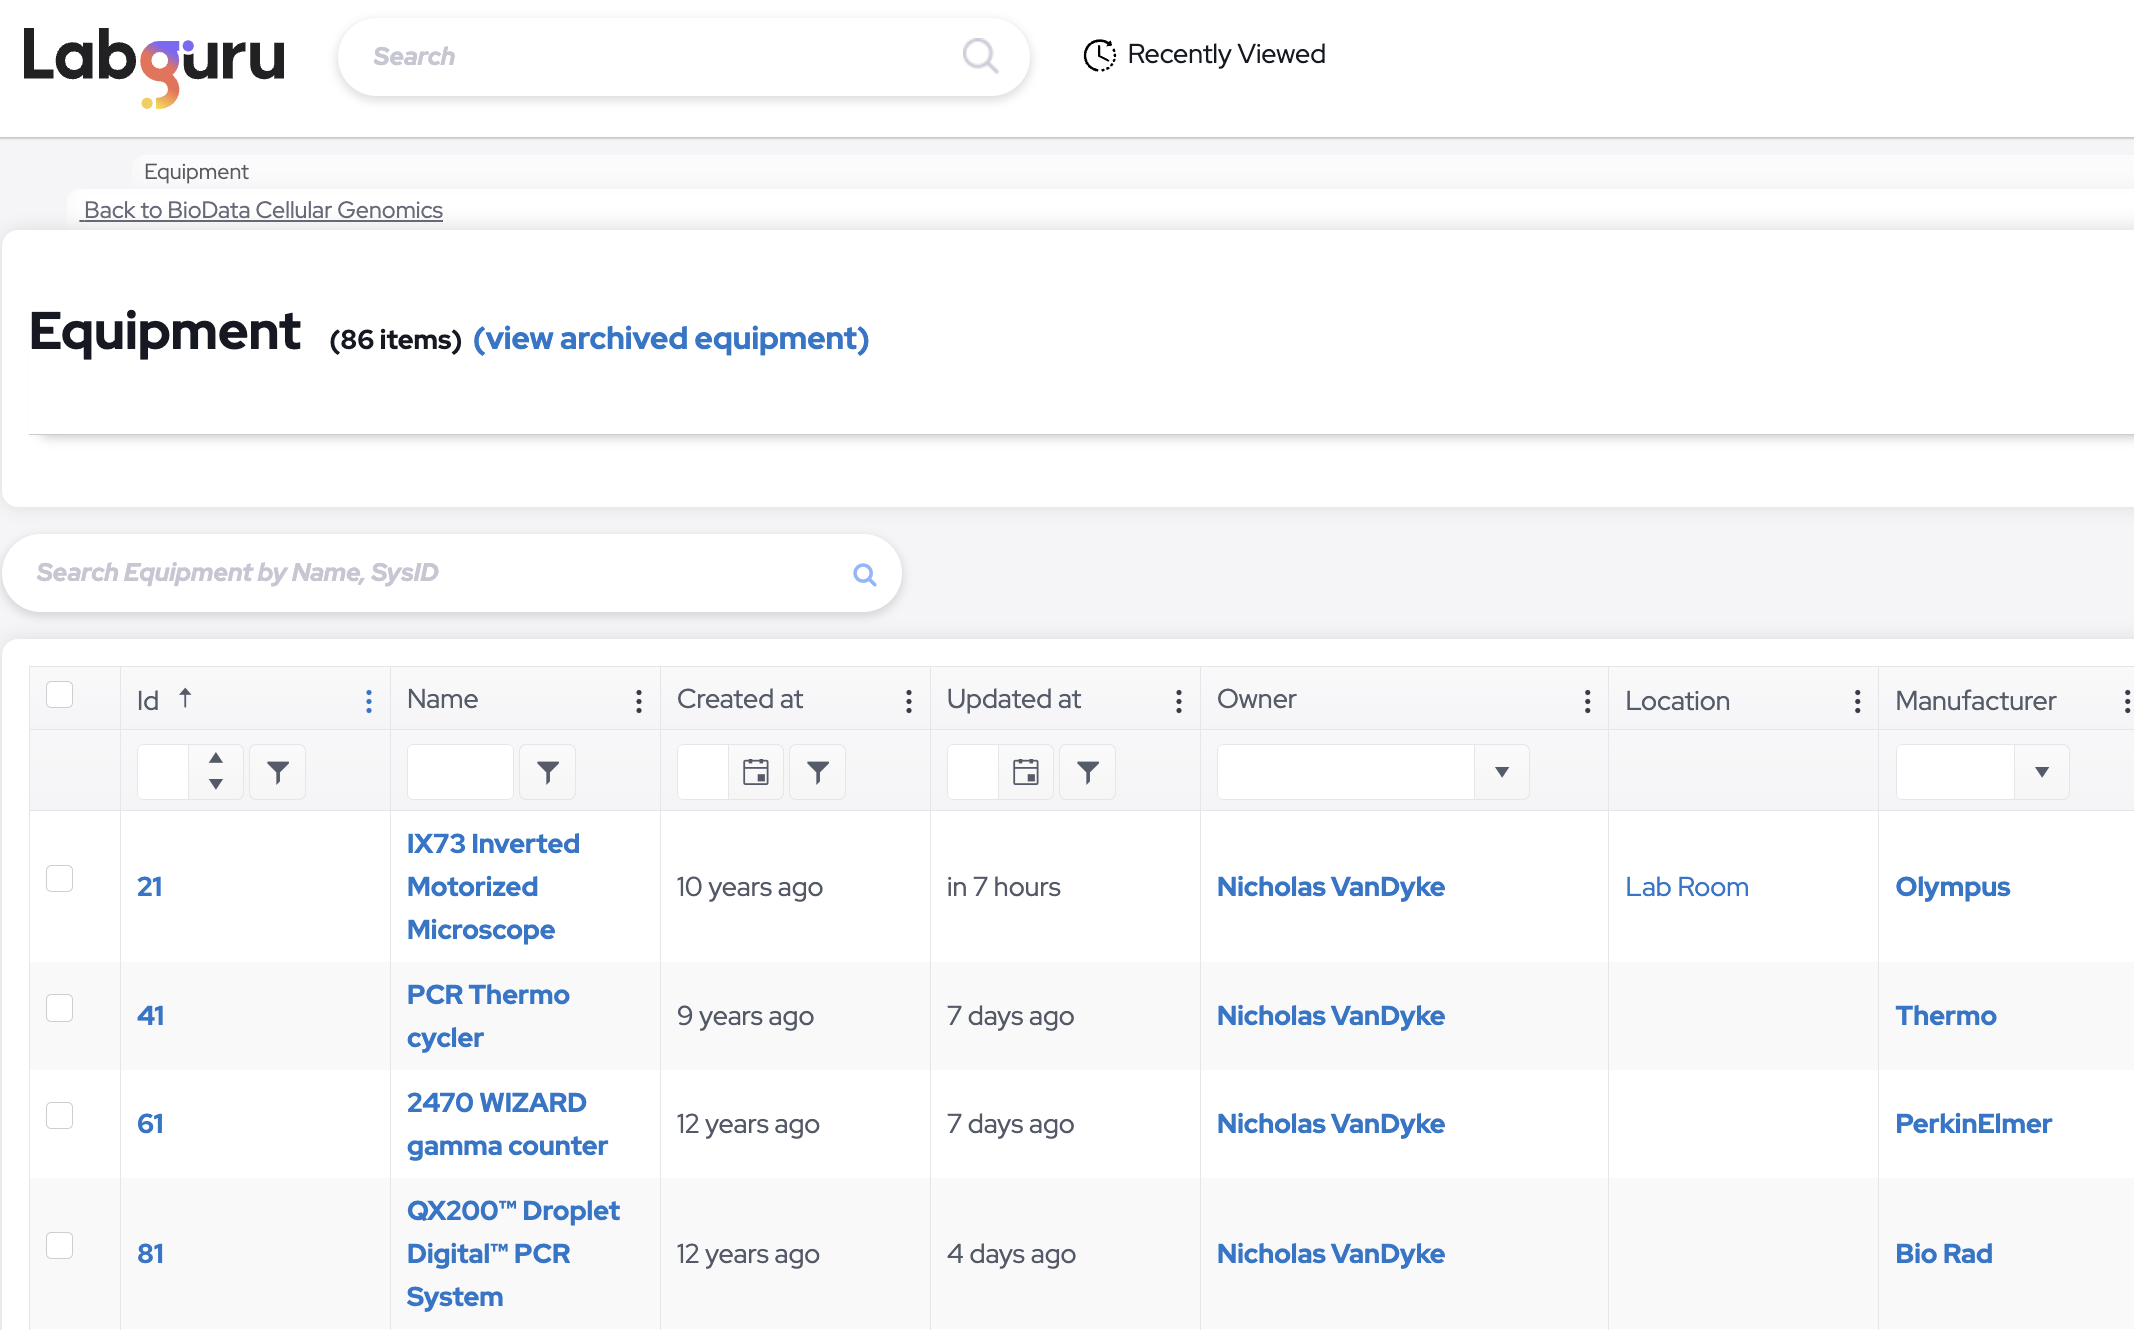Open the Updated at calendar picker
Image resolution: width=2134 pixels, height=1330 pixels.
click(1025, 772)
